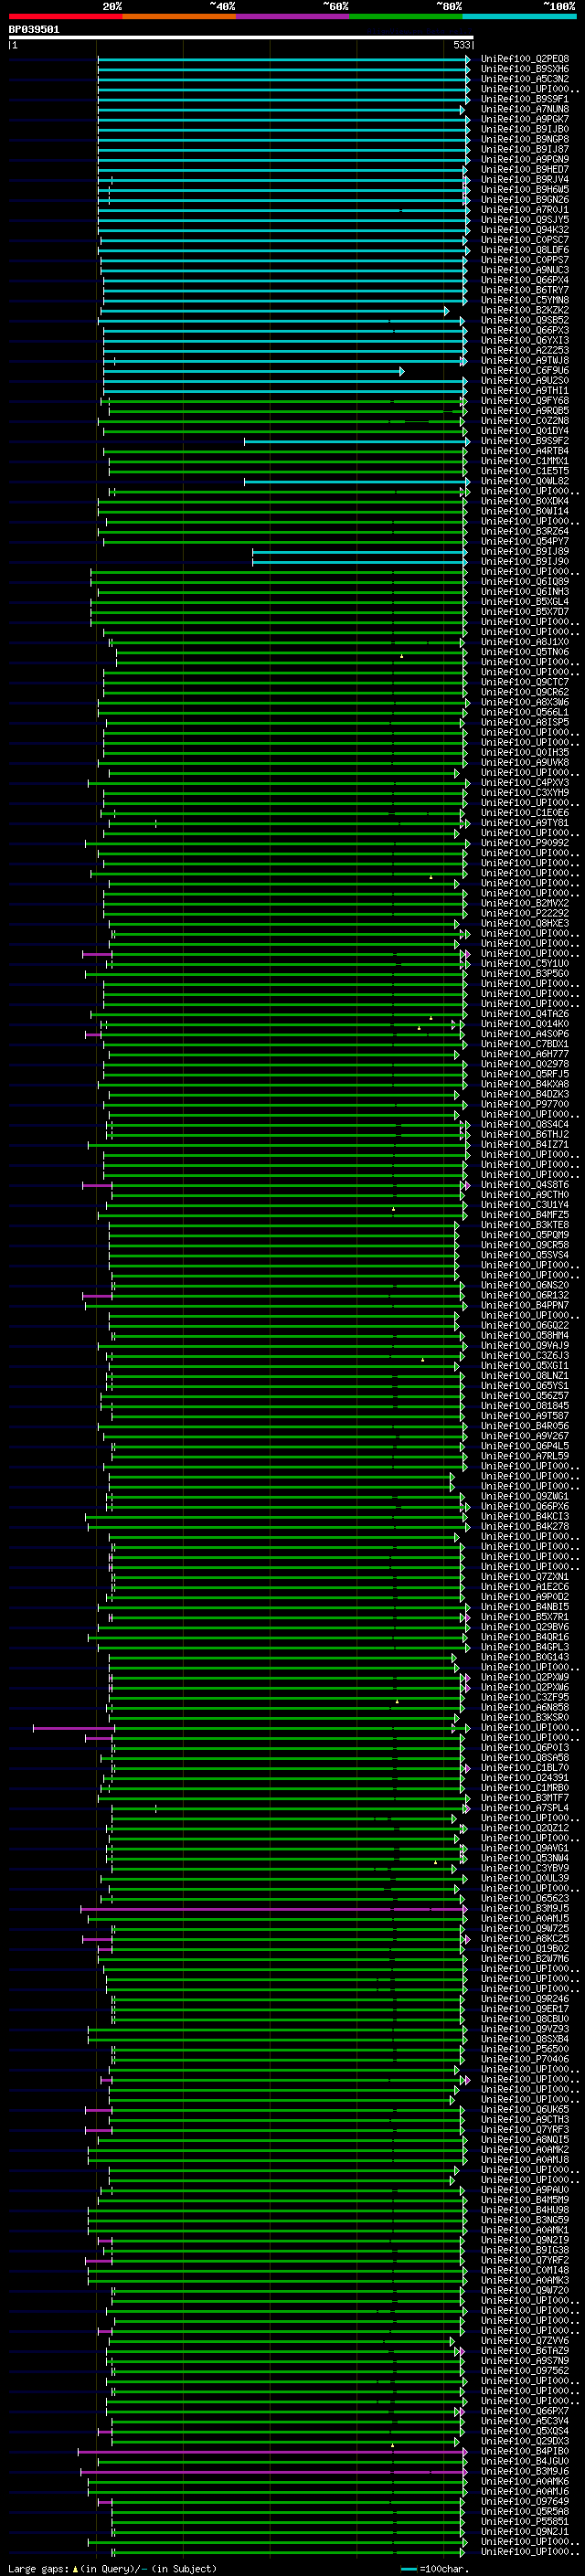The height and width of the screenshot is (2576, 585).
Task: Click the cyan alignment bar for UniRef100_C6F9U6
Action: 253,371
